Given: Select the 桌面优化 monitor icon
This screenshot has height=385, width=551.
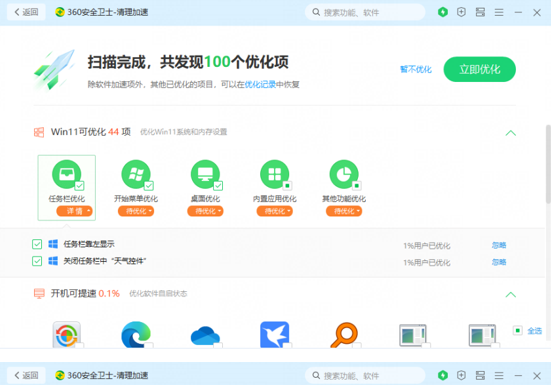Looking at the screenshot, I should click(x=205, y=174).
